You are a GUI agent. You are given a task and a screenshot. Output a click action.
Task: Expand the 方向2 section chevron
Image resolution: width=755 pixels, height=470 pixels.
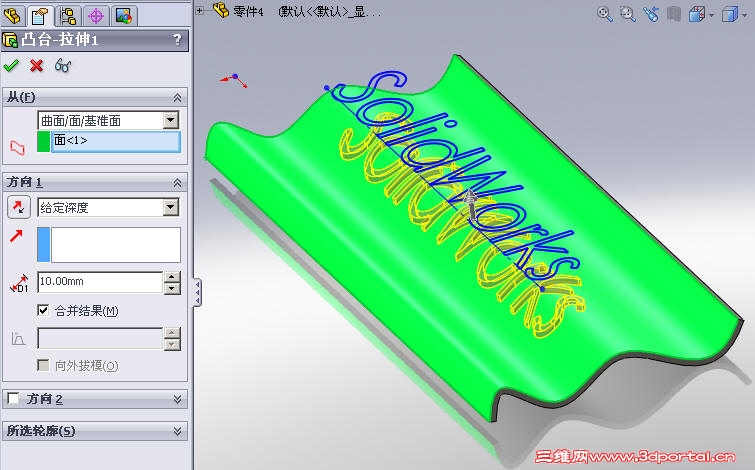click(177, 399)
